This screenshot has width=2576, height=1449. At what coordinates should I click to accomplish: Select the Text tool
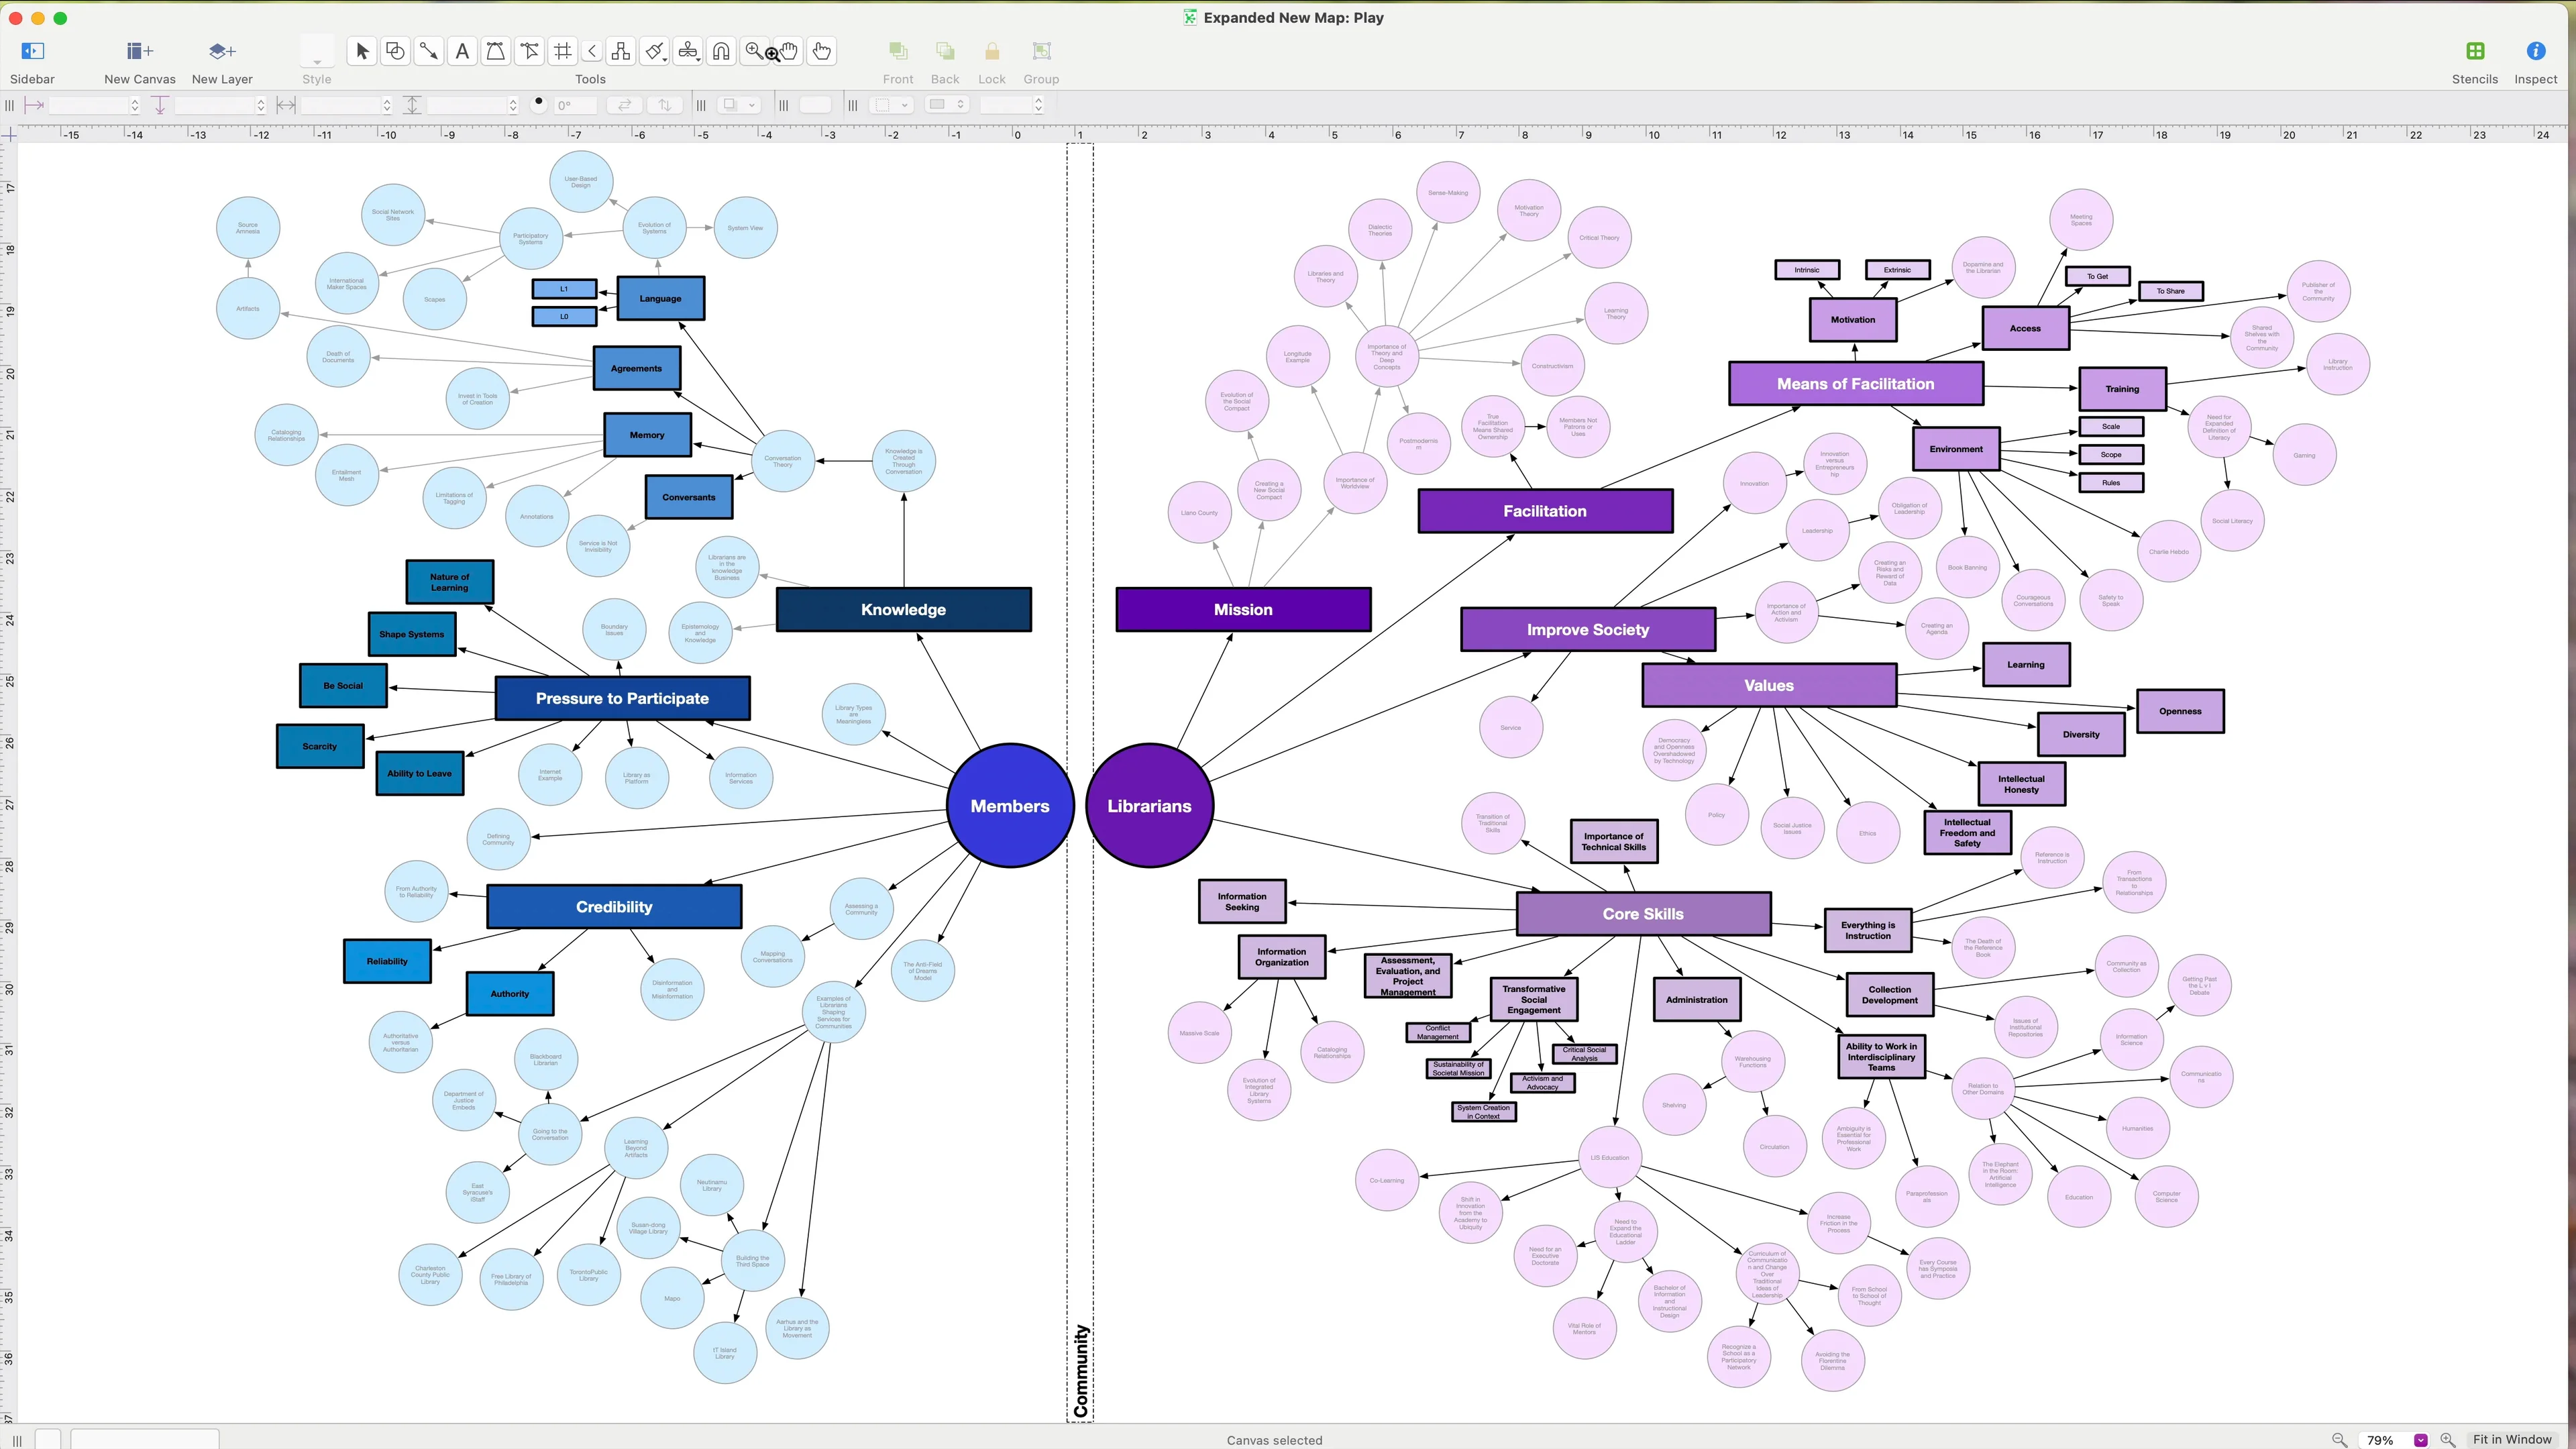tap(462, 51)
